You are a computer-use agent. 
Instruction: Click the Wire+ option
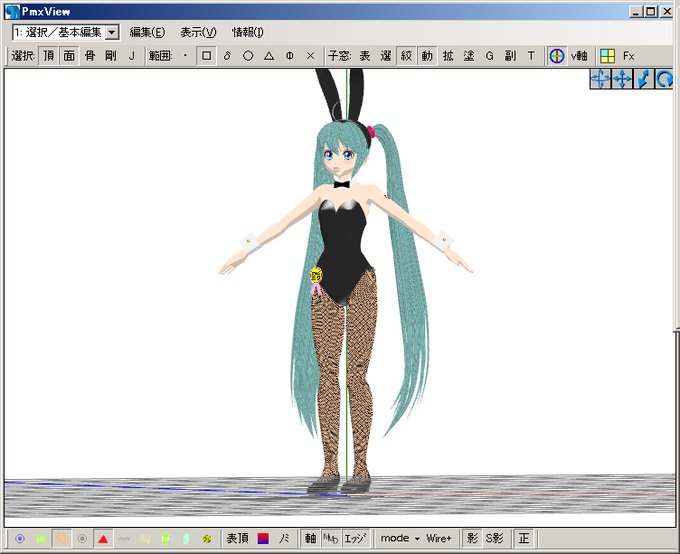[439, 539]
